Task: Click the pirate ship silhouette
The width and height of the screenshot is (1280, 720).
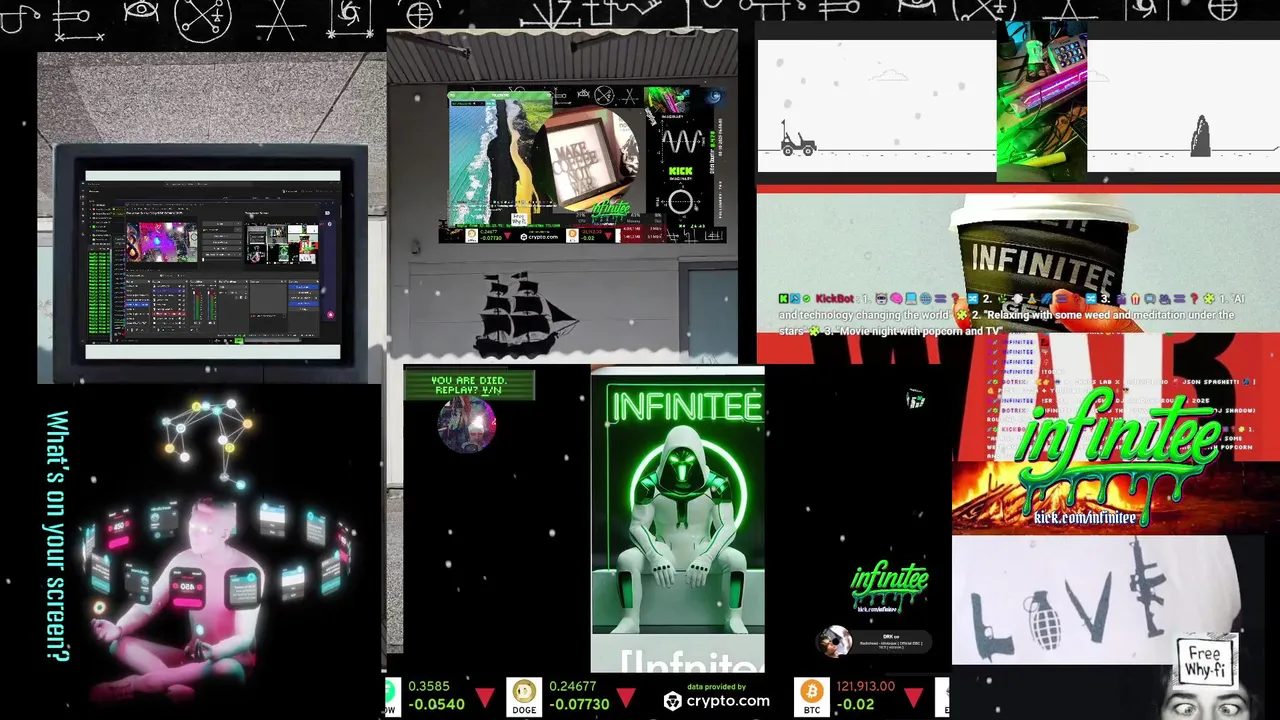Action: [x=525, y=314]
